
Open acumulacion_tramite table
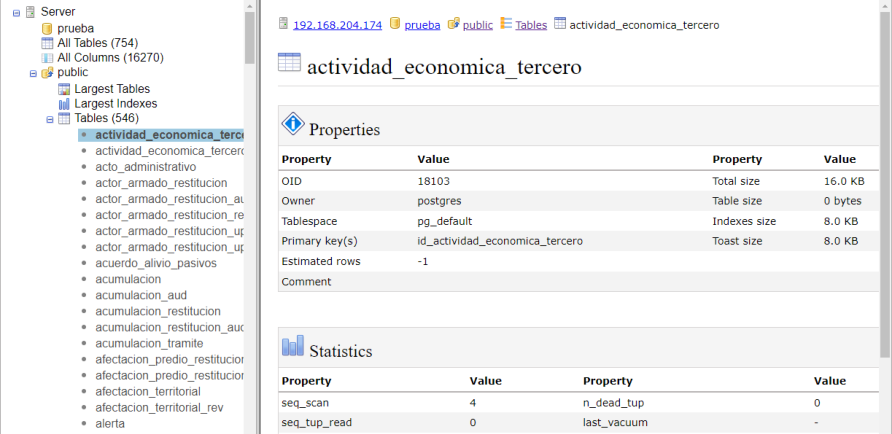coord(149,343)
